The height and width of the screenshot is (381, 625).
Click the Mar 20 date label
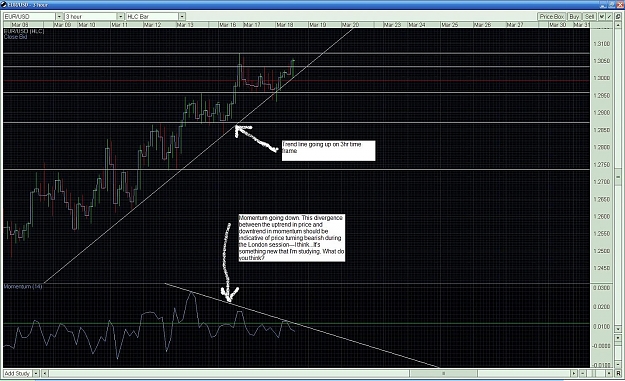coord(350,25)
